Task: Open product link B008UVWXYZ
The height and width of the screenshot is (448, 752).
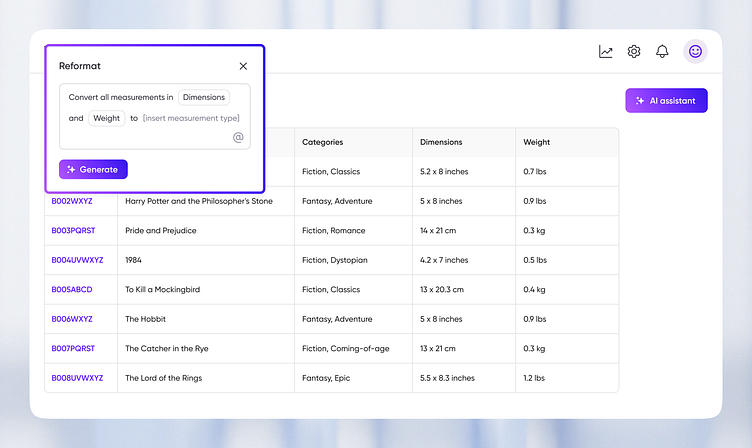Action: [78, 378]
